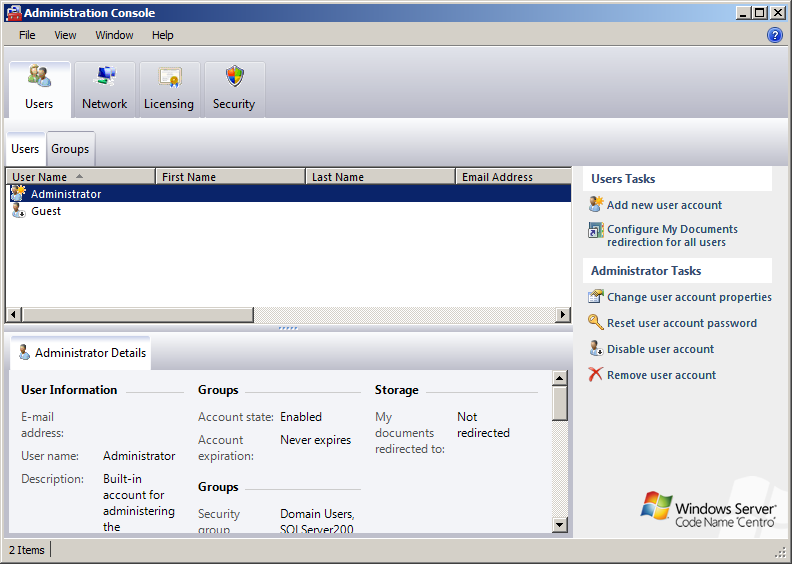Click the blue help question-mark icon
792x564 pixels.
(x=774, y=35)
